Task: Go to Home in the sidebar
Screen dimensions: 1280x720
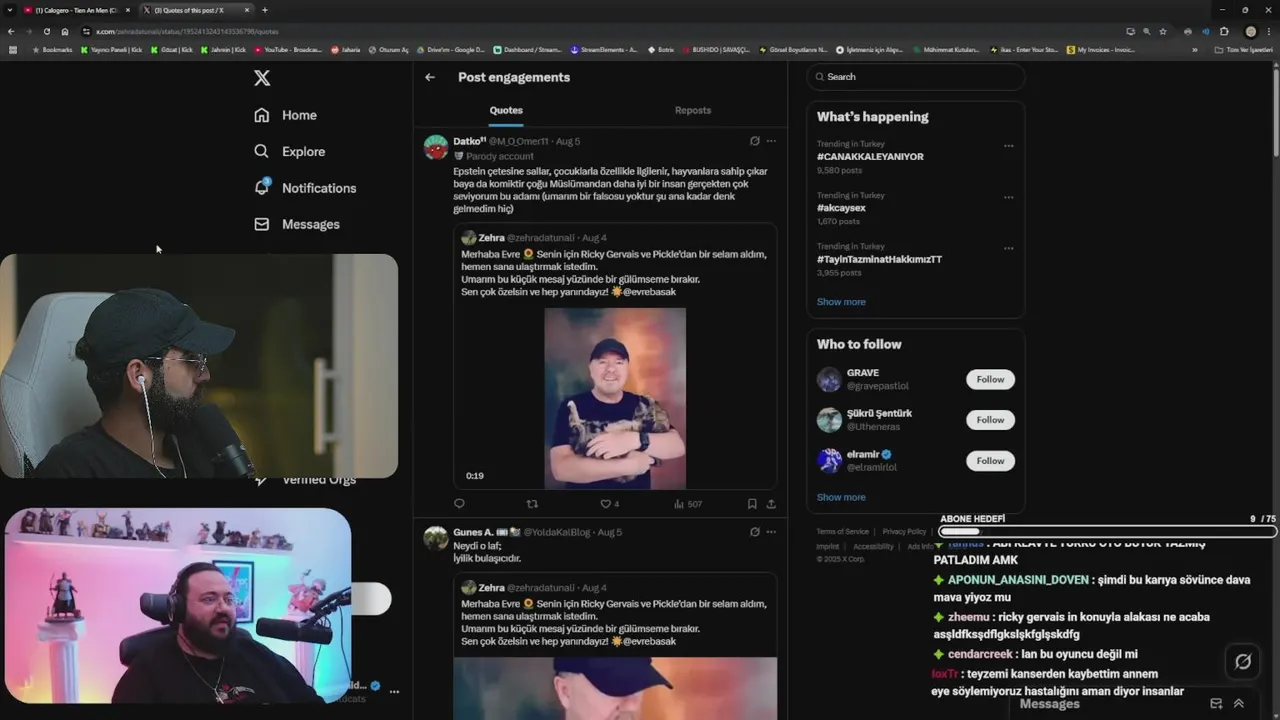Action: [286, 115]
